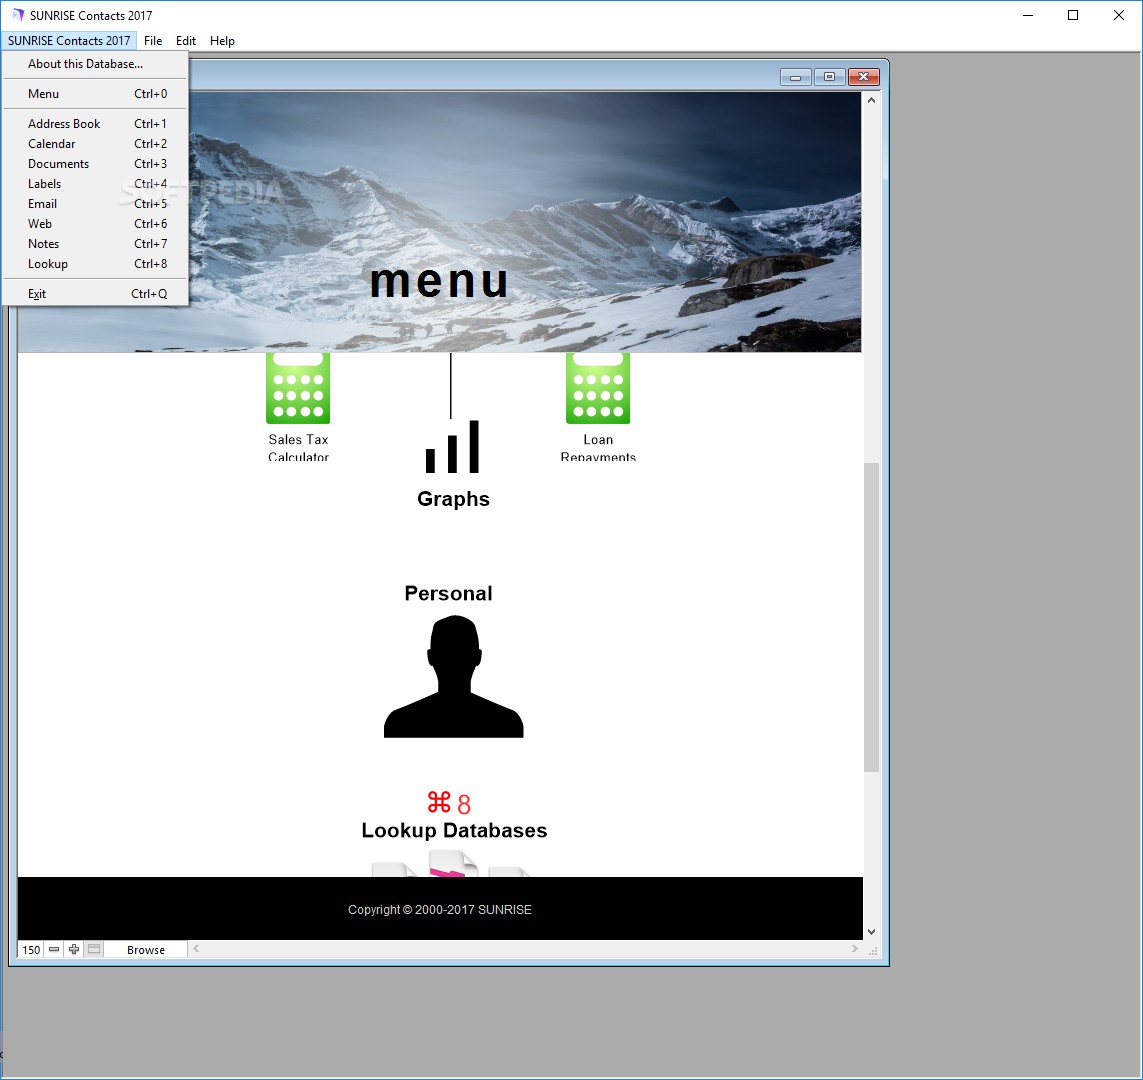Choose Lookup from the dropdown menu
Image resolution: width=1143 pixels, height=1080 pixels.
tap(95, 265)
